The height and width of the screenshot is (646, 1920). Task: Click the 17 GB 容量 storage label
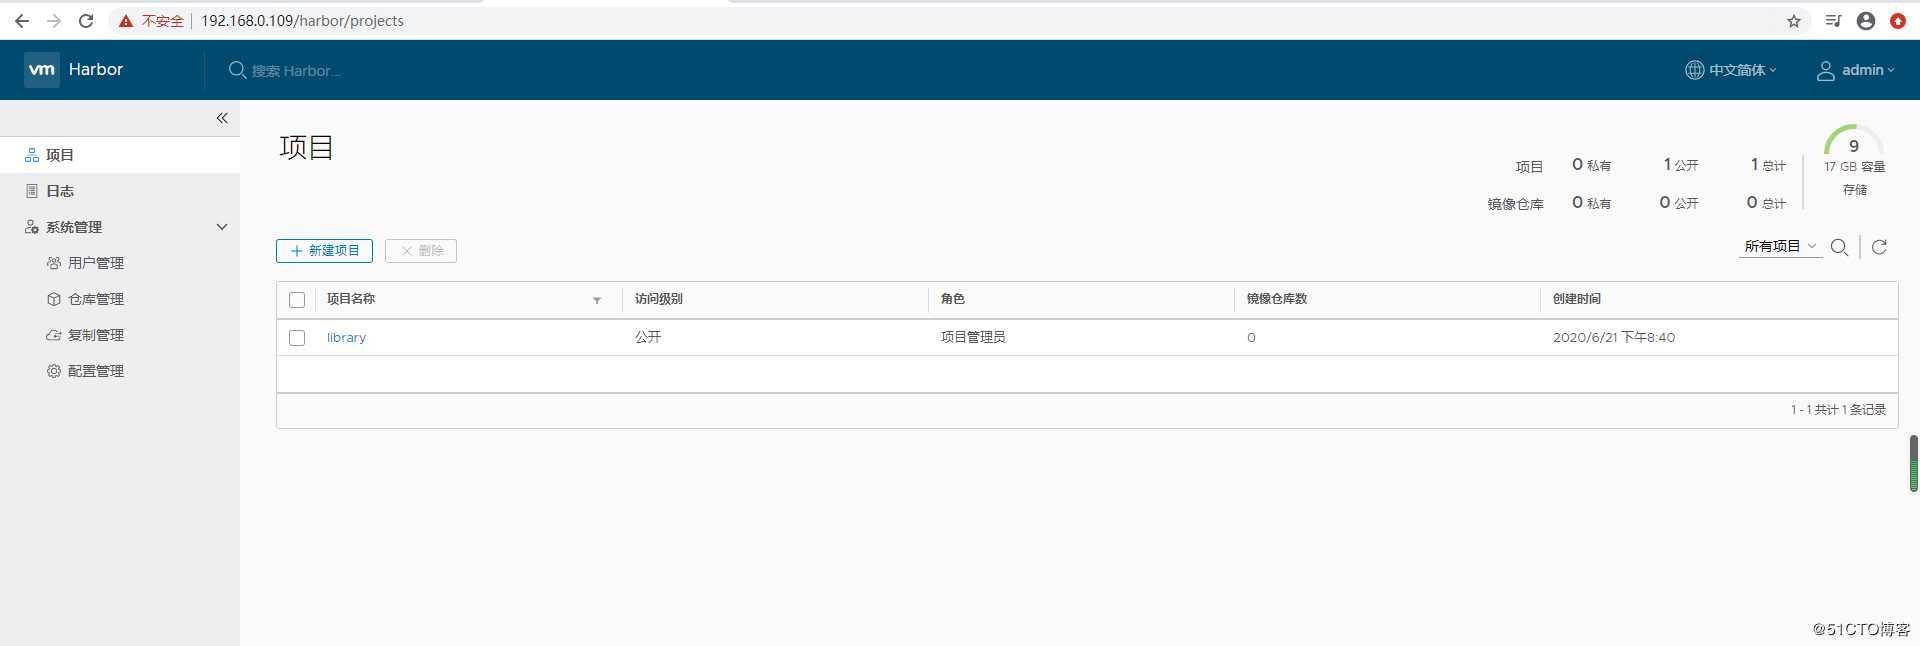click(1854, 167)
